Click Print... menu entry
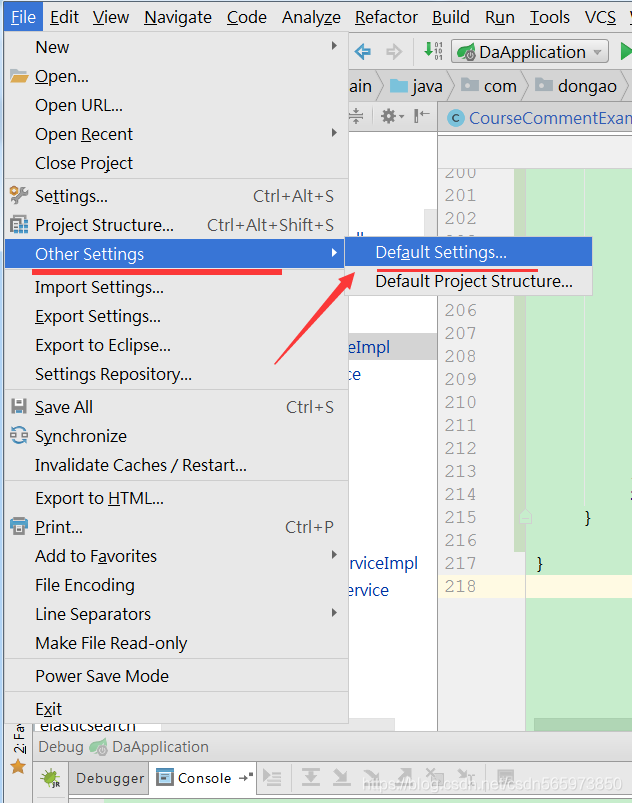Viewport: 632px width, 803px height. click(x=177, y=527)
